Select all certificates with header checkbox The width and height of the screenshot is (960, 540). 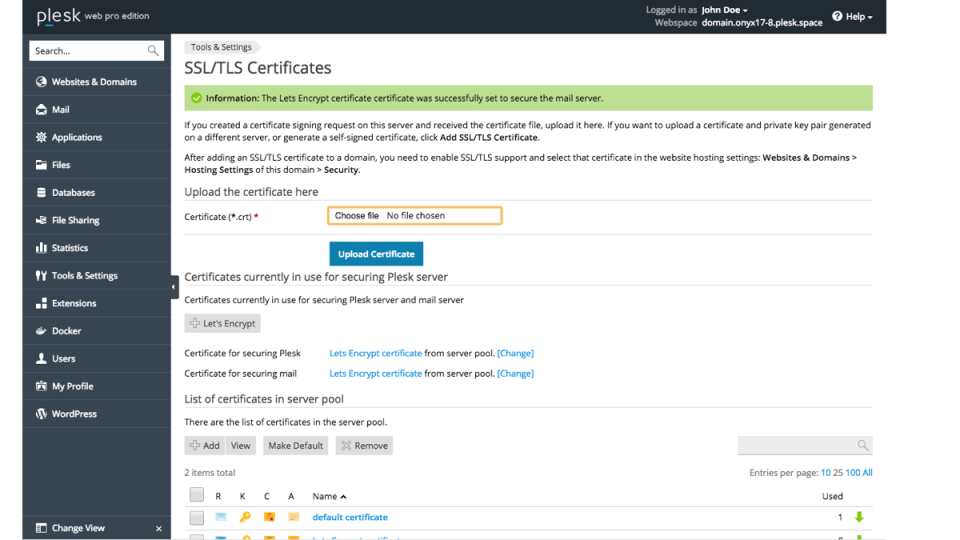pyautogui.click(x=197, y=495)
